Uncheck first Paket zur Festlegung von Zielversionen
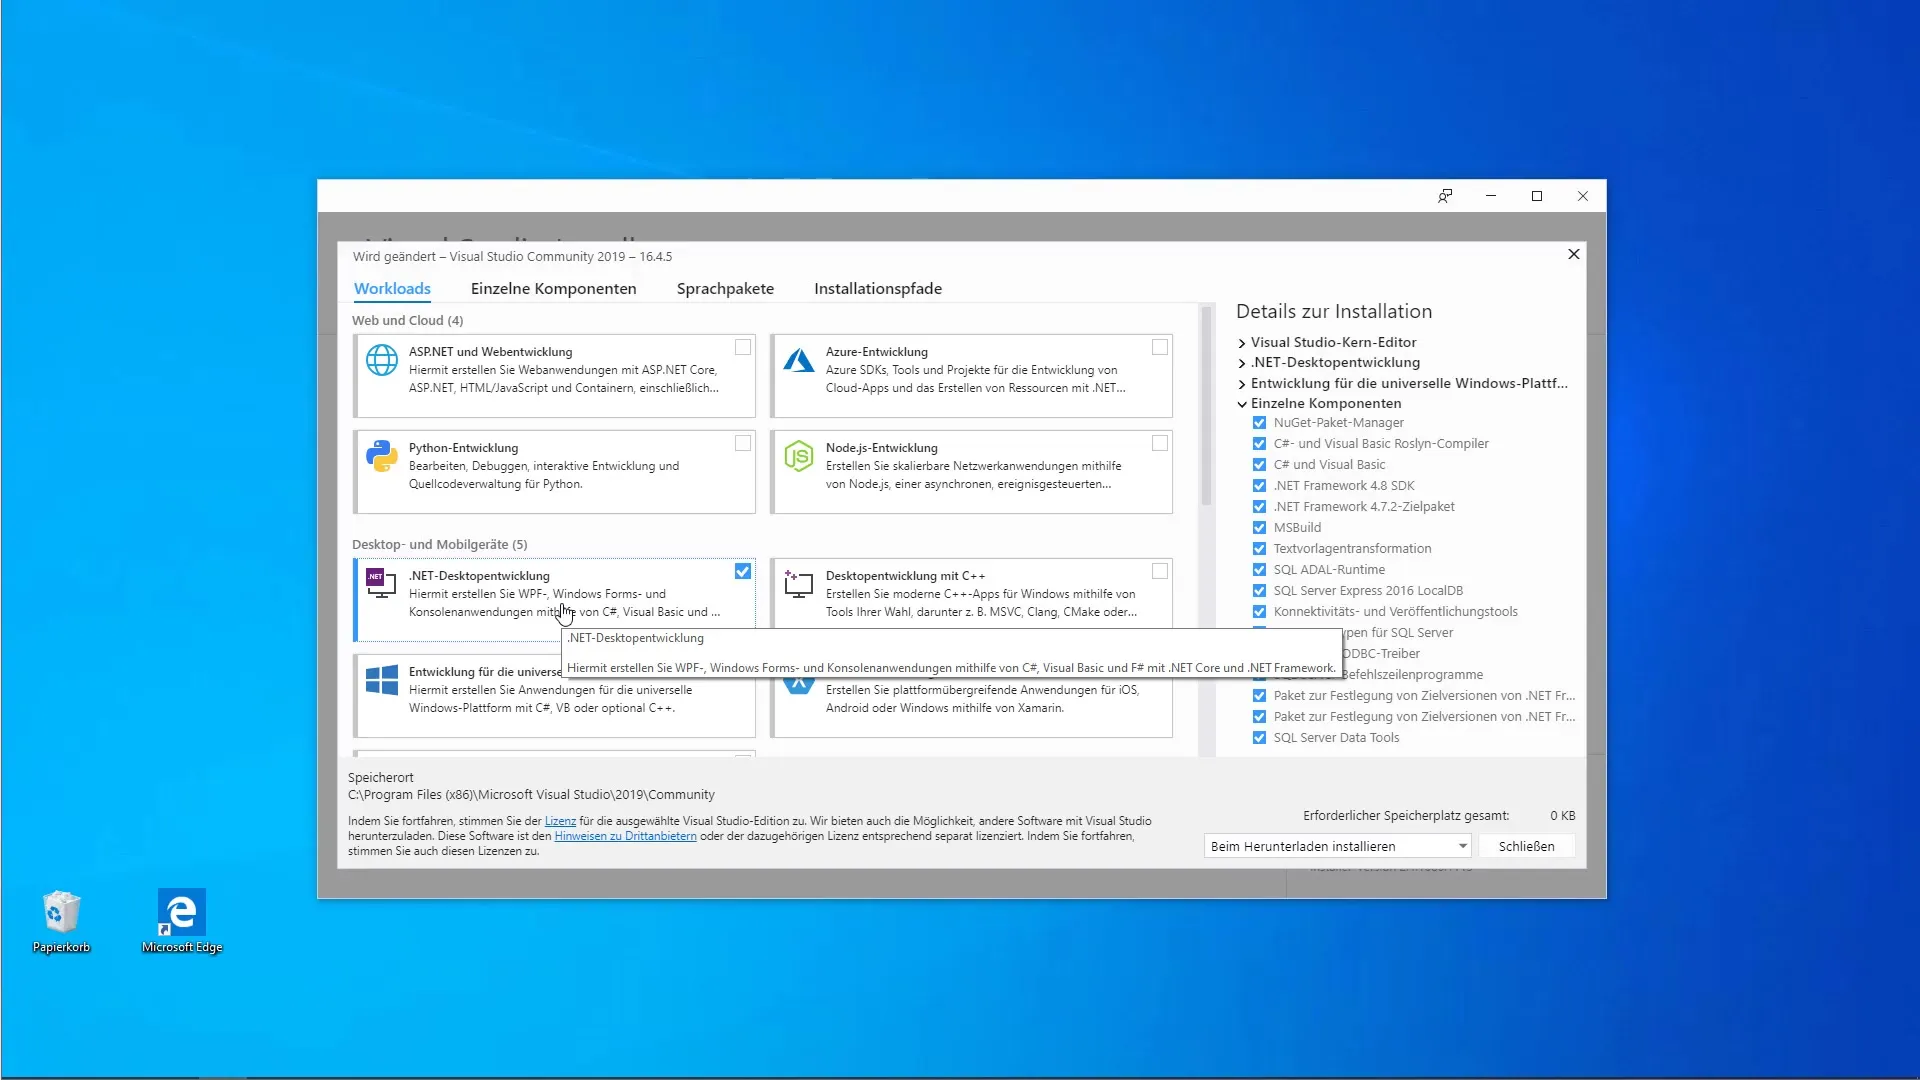 tap(1259, 696)
